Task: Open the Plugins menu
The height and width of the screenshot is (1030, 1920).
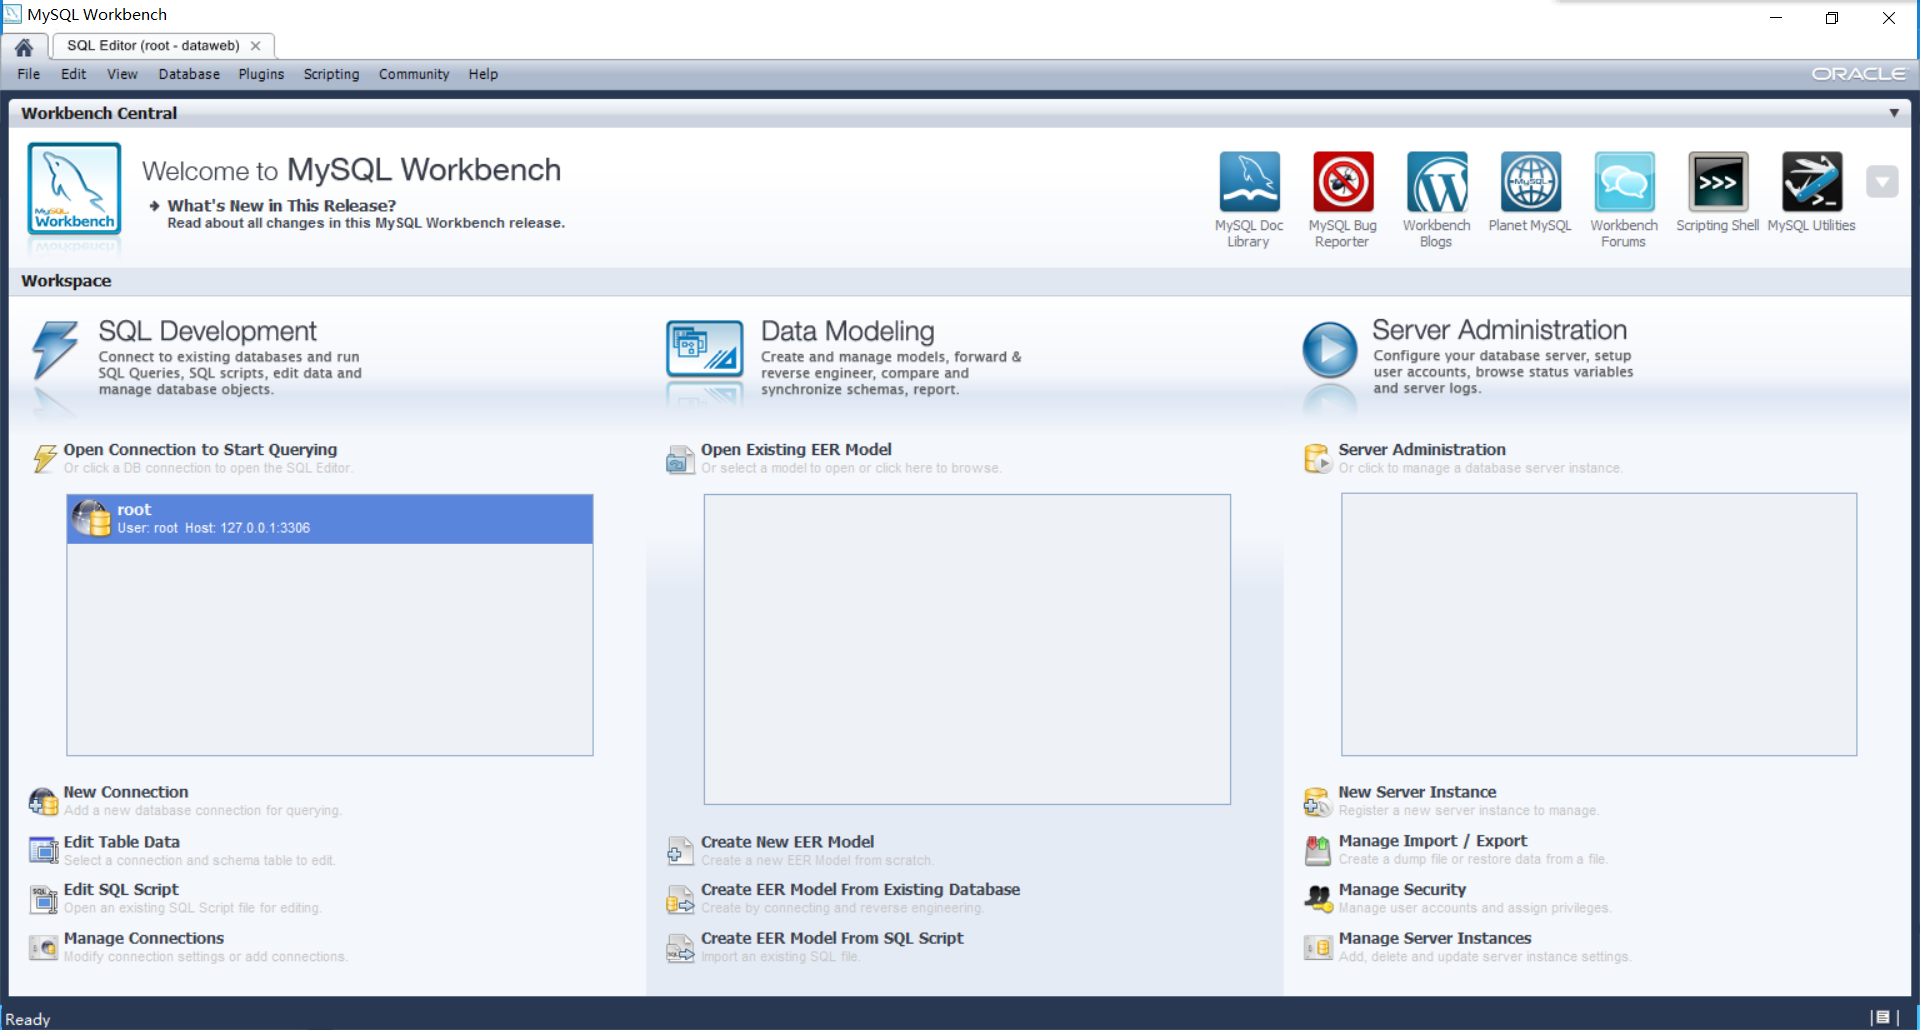Action: pyautogui.click(x=261, y=74)
